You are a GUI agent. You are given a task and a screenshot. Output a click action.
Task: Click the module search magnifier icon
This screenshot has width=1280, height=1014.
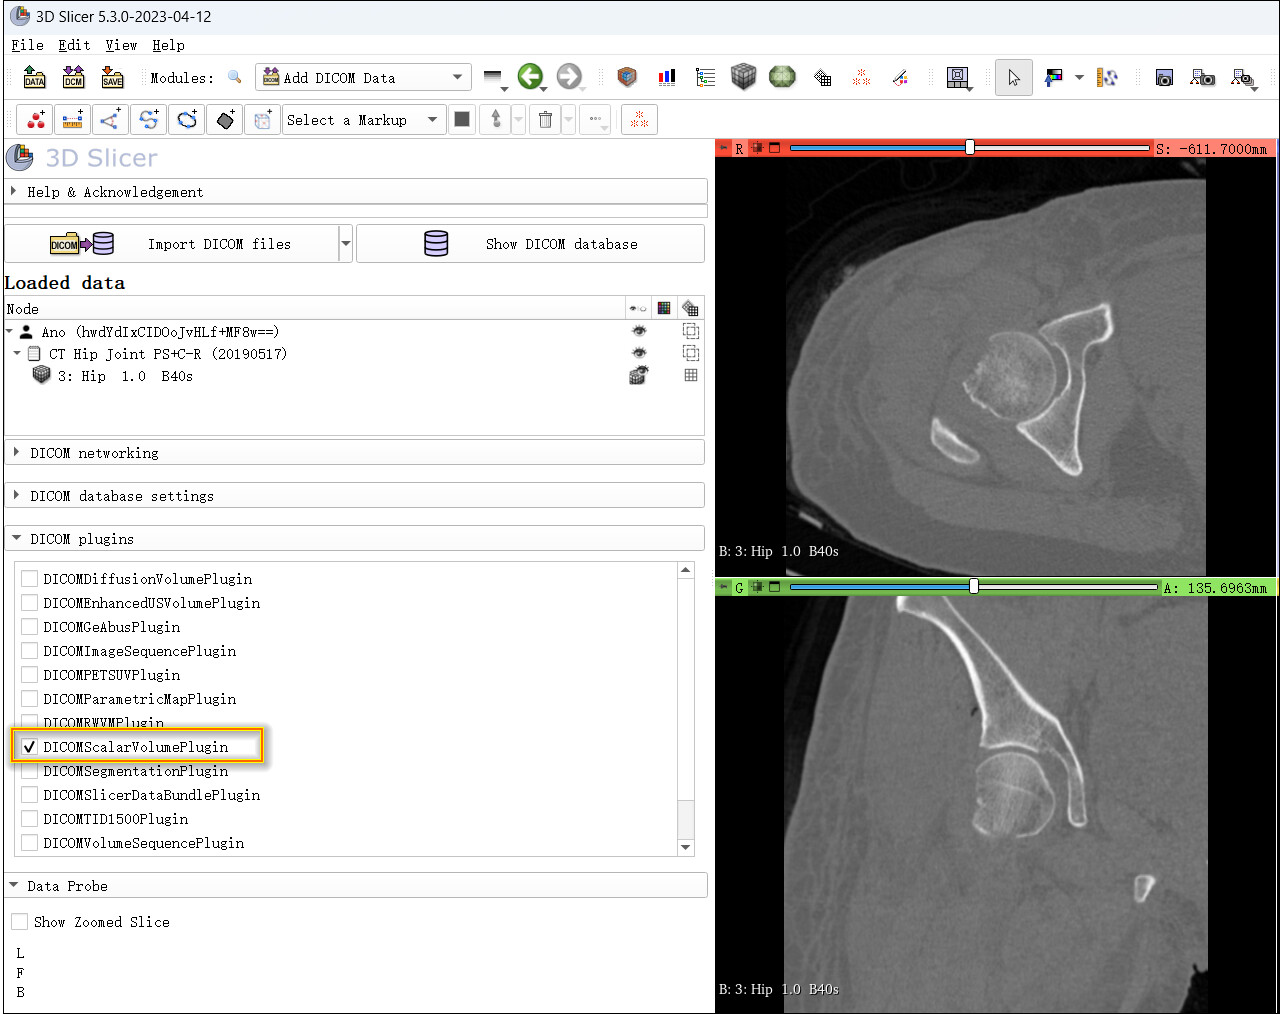pos(235,77)
